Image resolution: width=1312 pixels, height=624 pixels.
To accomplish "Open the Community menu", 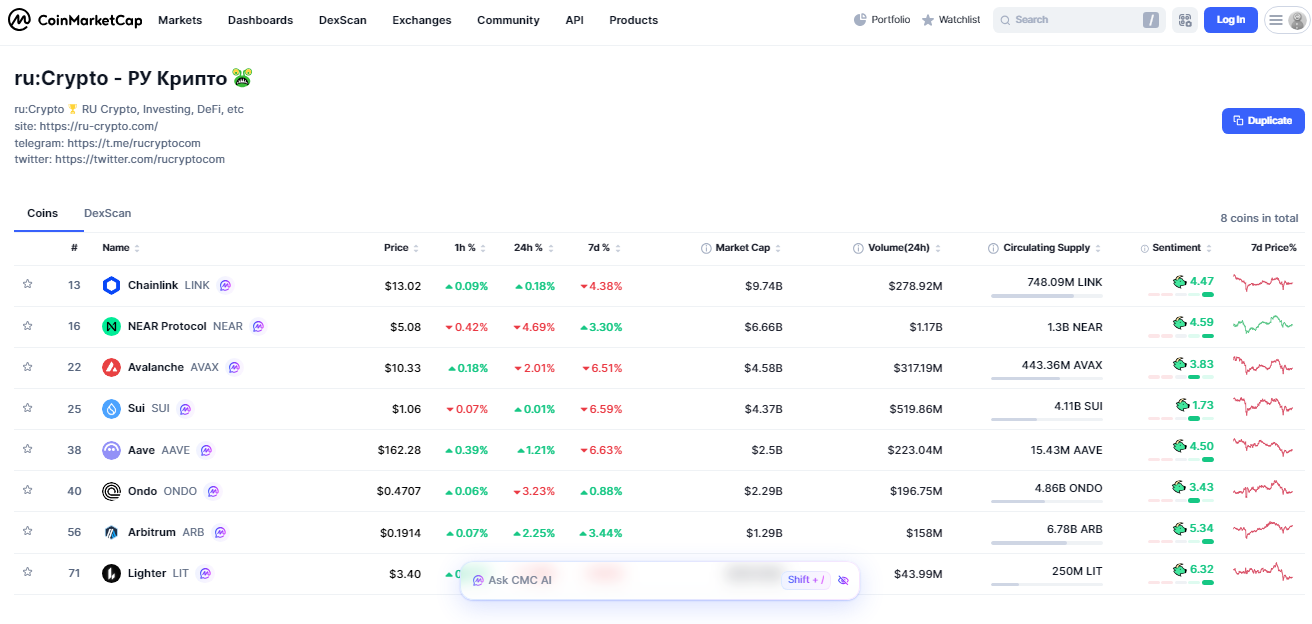I will 508,20.
